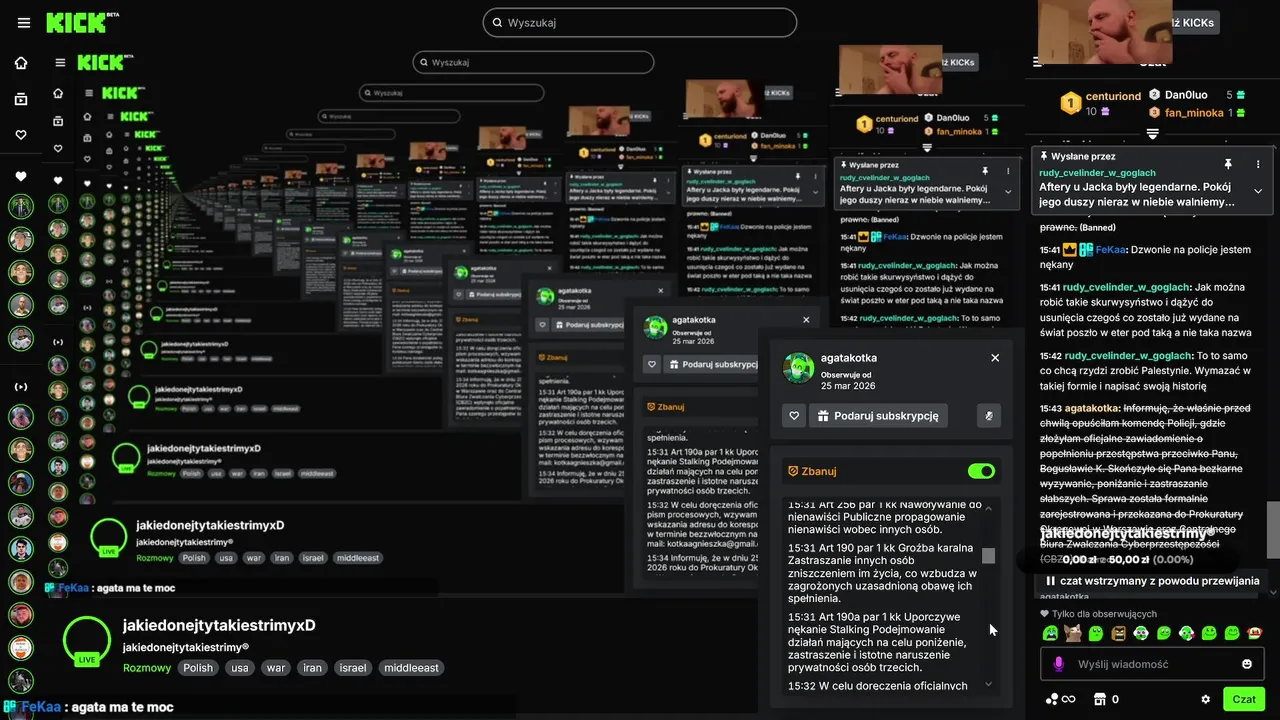Click the 'Tylko dla obserwujących' followers-only notice

tap(1098, 614)
